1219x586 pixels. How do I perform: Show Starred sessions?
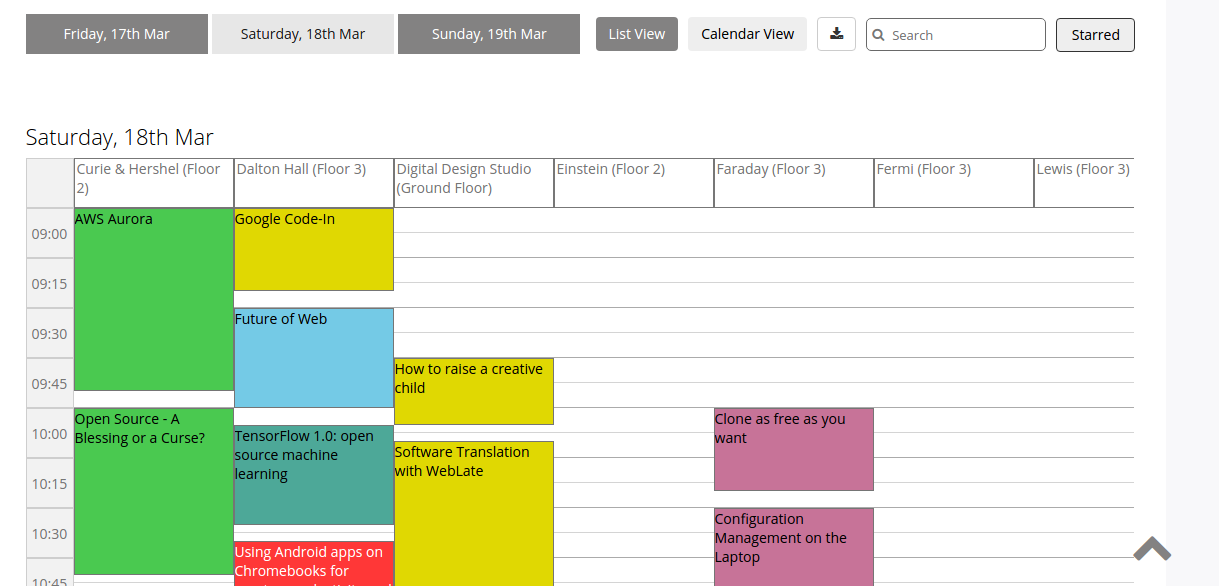[x=1095, y=35]
